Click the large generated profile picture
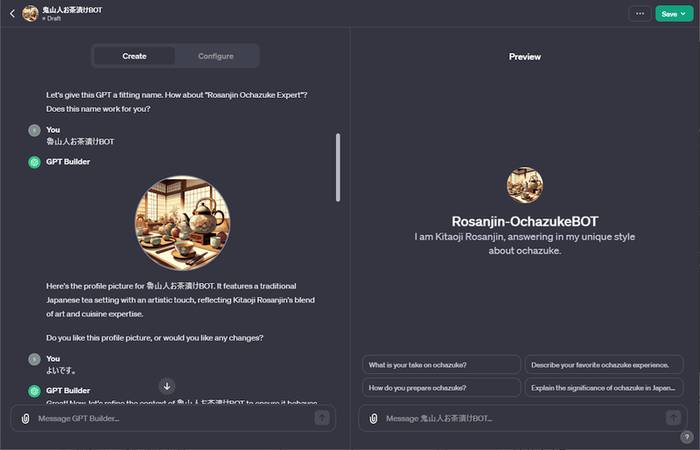 pyautogui.click(x=183, y=223)
